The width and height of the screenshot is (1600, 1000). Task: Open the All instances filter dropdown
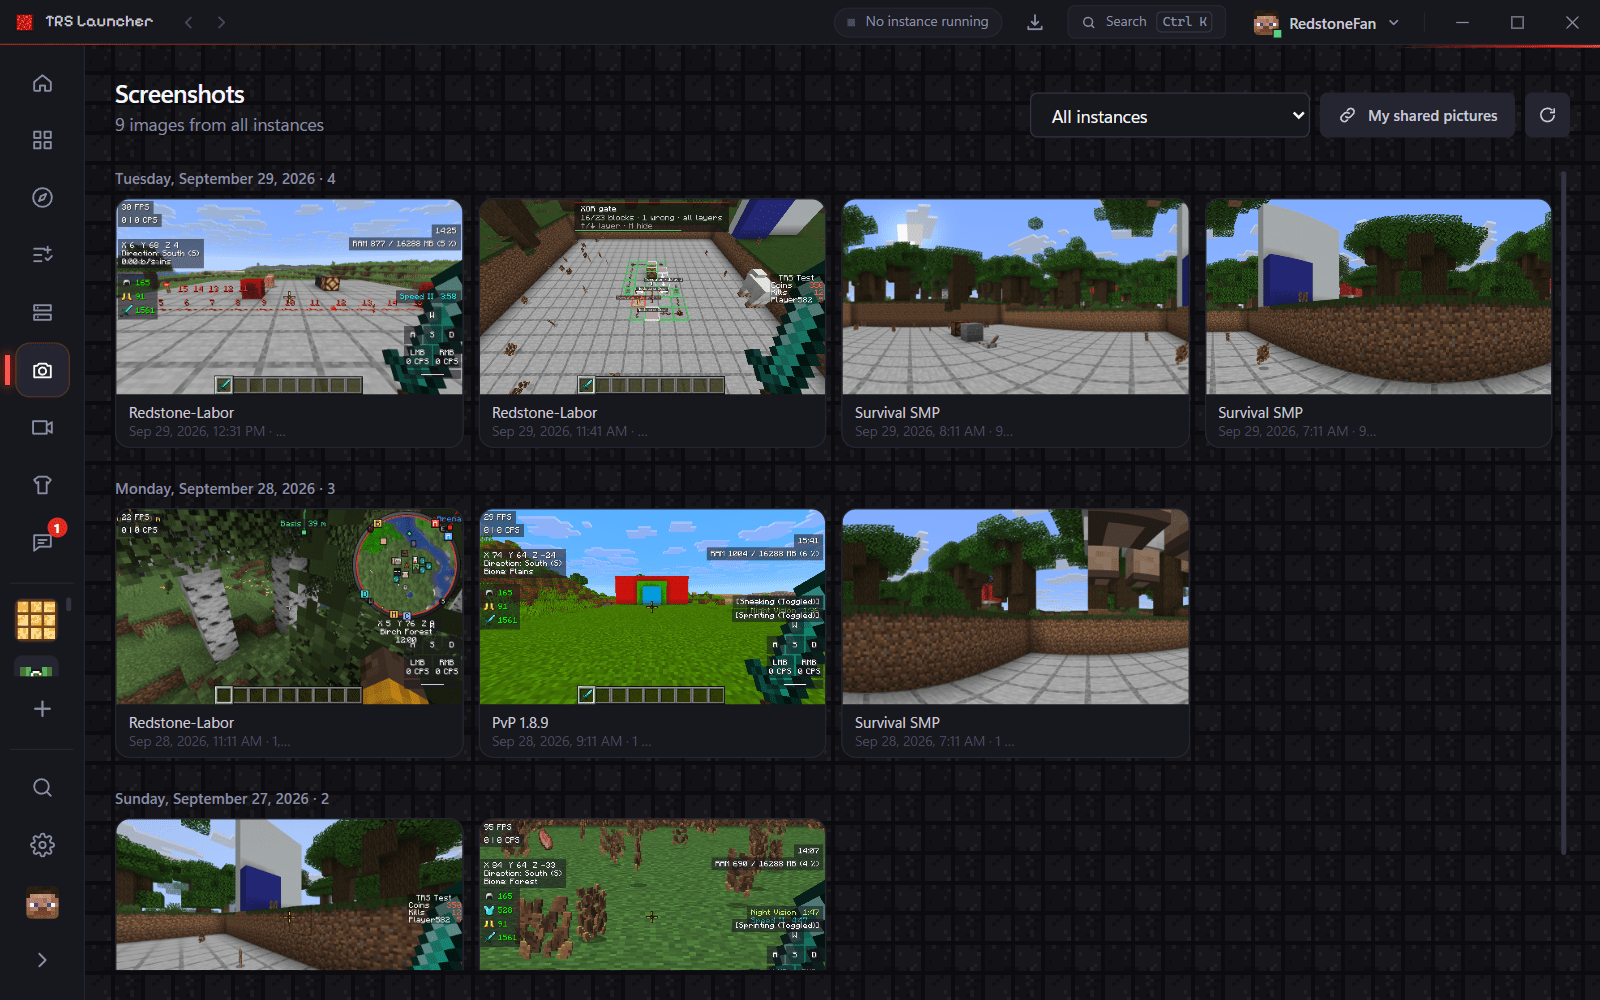pos(1170,116)
